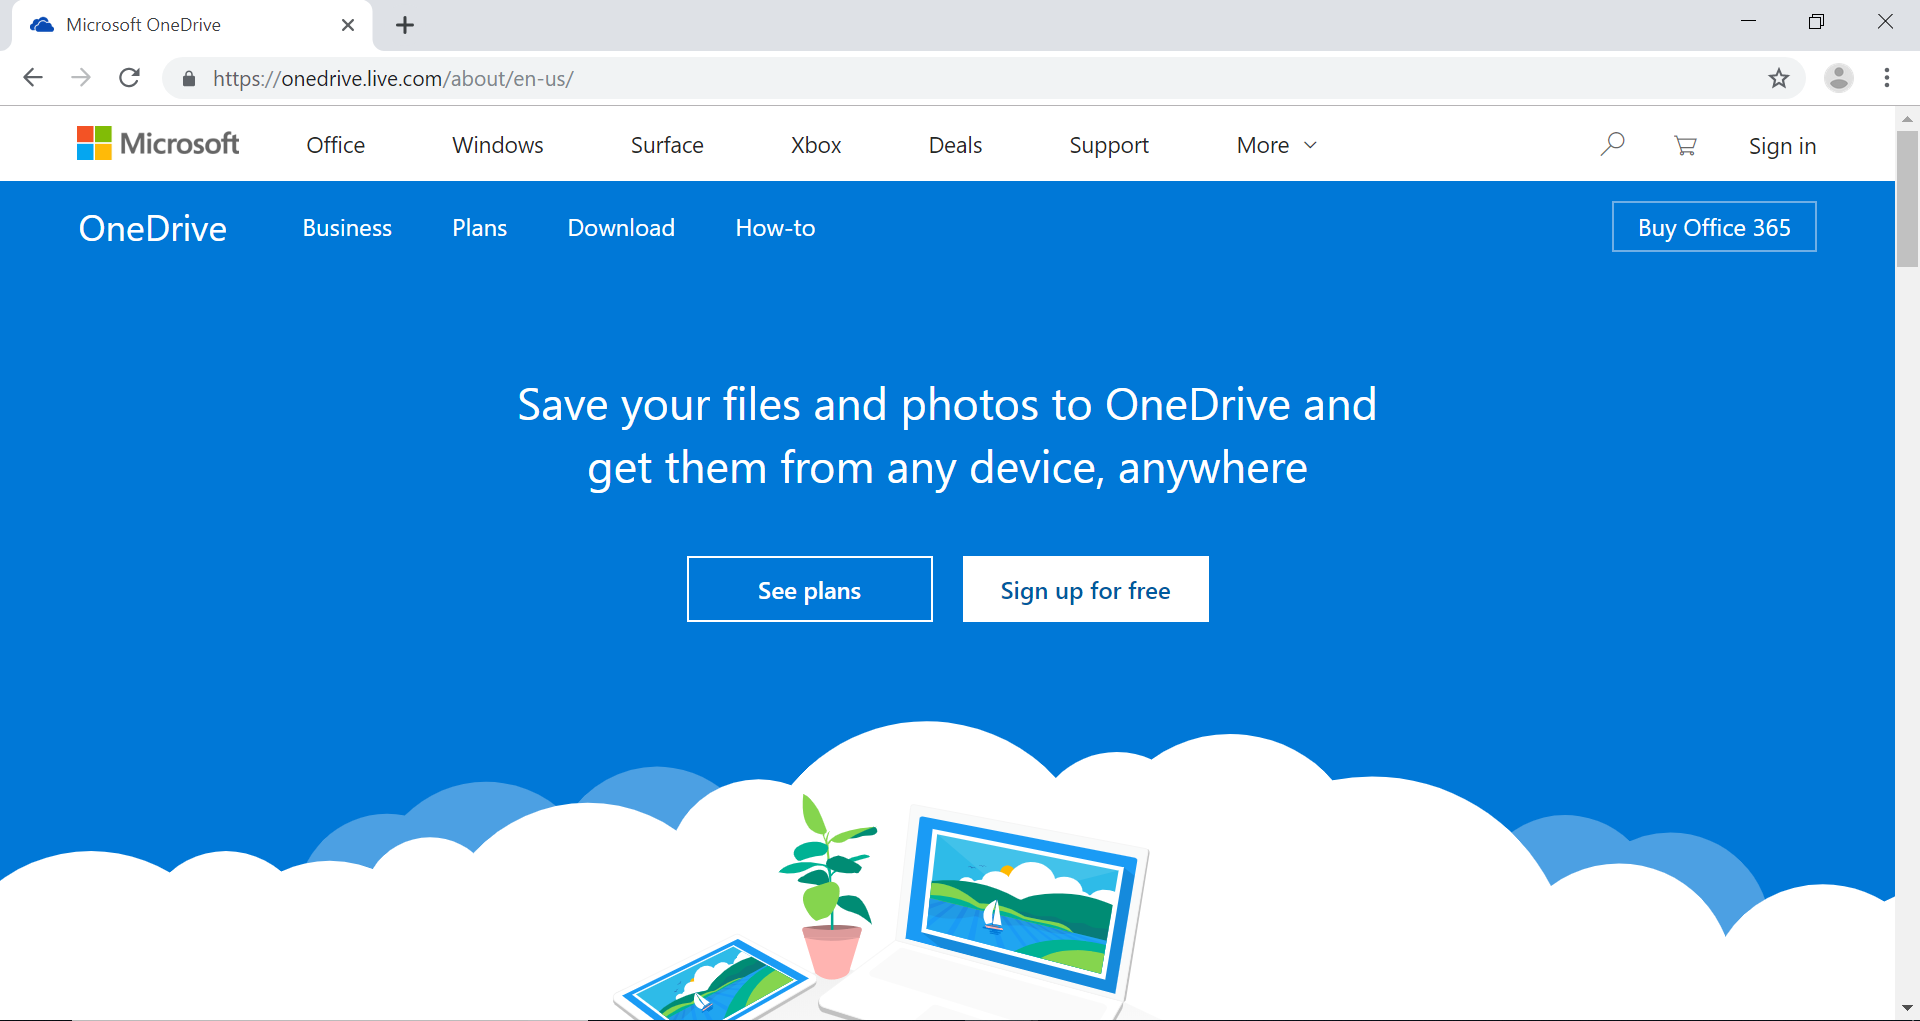Click the tablet photo illustration
The height and width of the screenshot is (1021, 1920).
click(x=715, y=982)
